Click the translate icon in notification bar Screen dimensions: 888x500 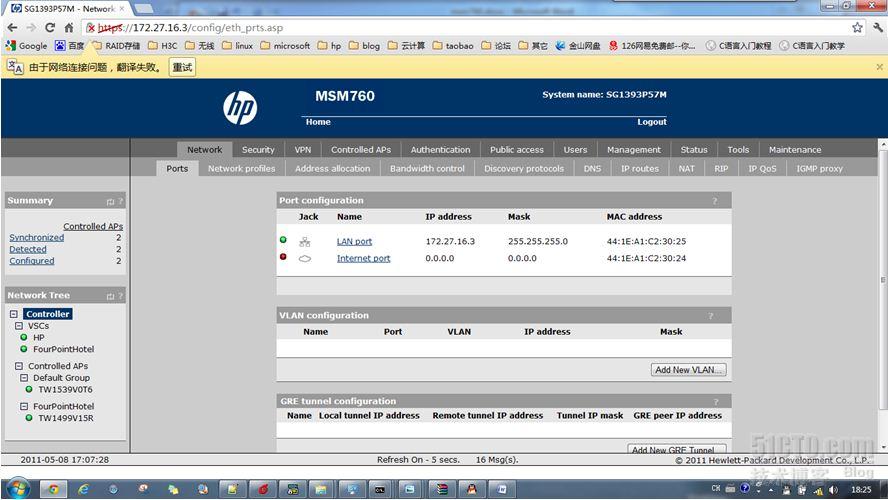click(15, 67)
